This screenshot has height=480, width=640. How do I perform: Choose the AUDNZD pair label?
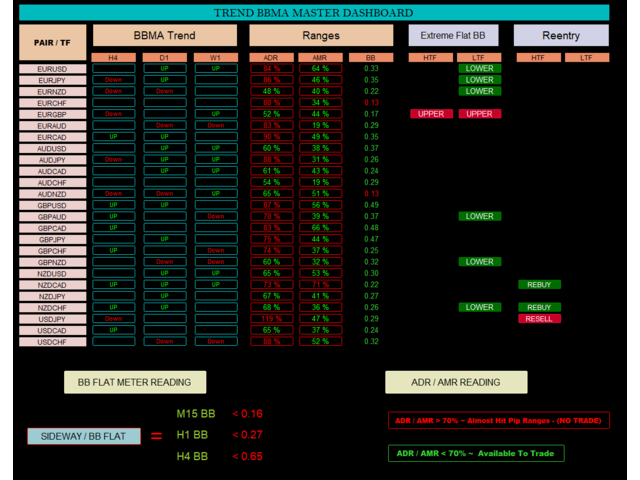[x=53, y=194]
